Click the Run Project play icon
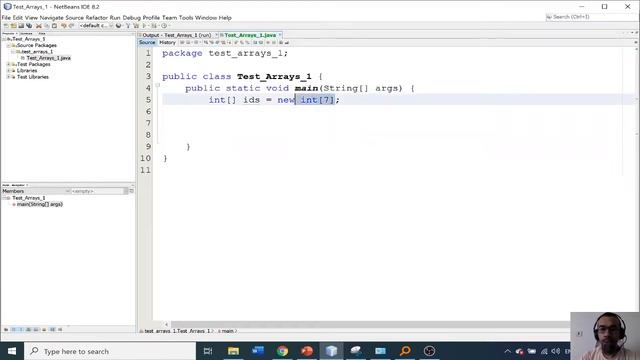 pos(144,26)
